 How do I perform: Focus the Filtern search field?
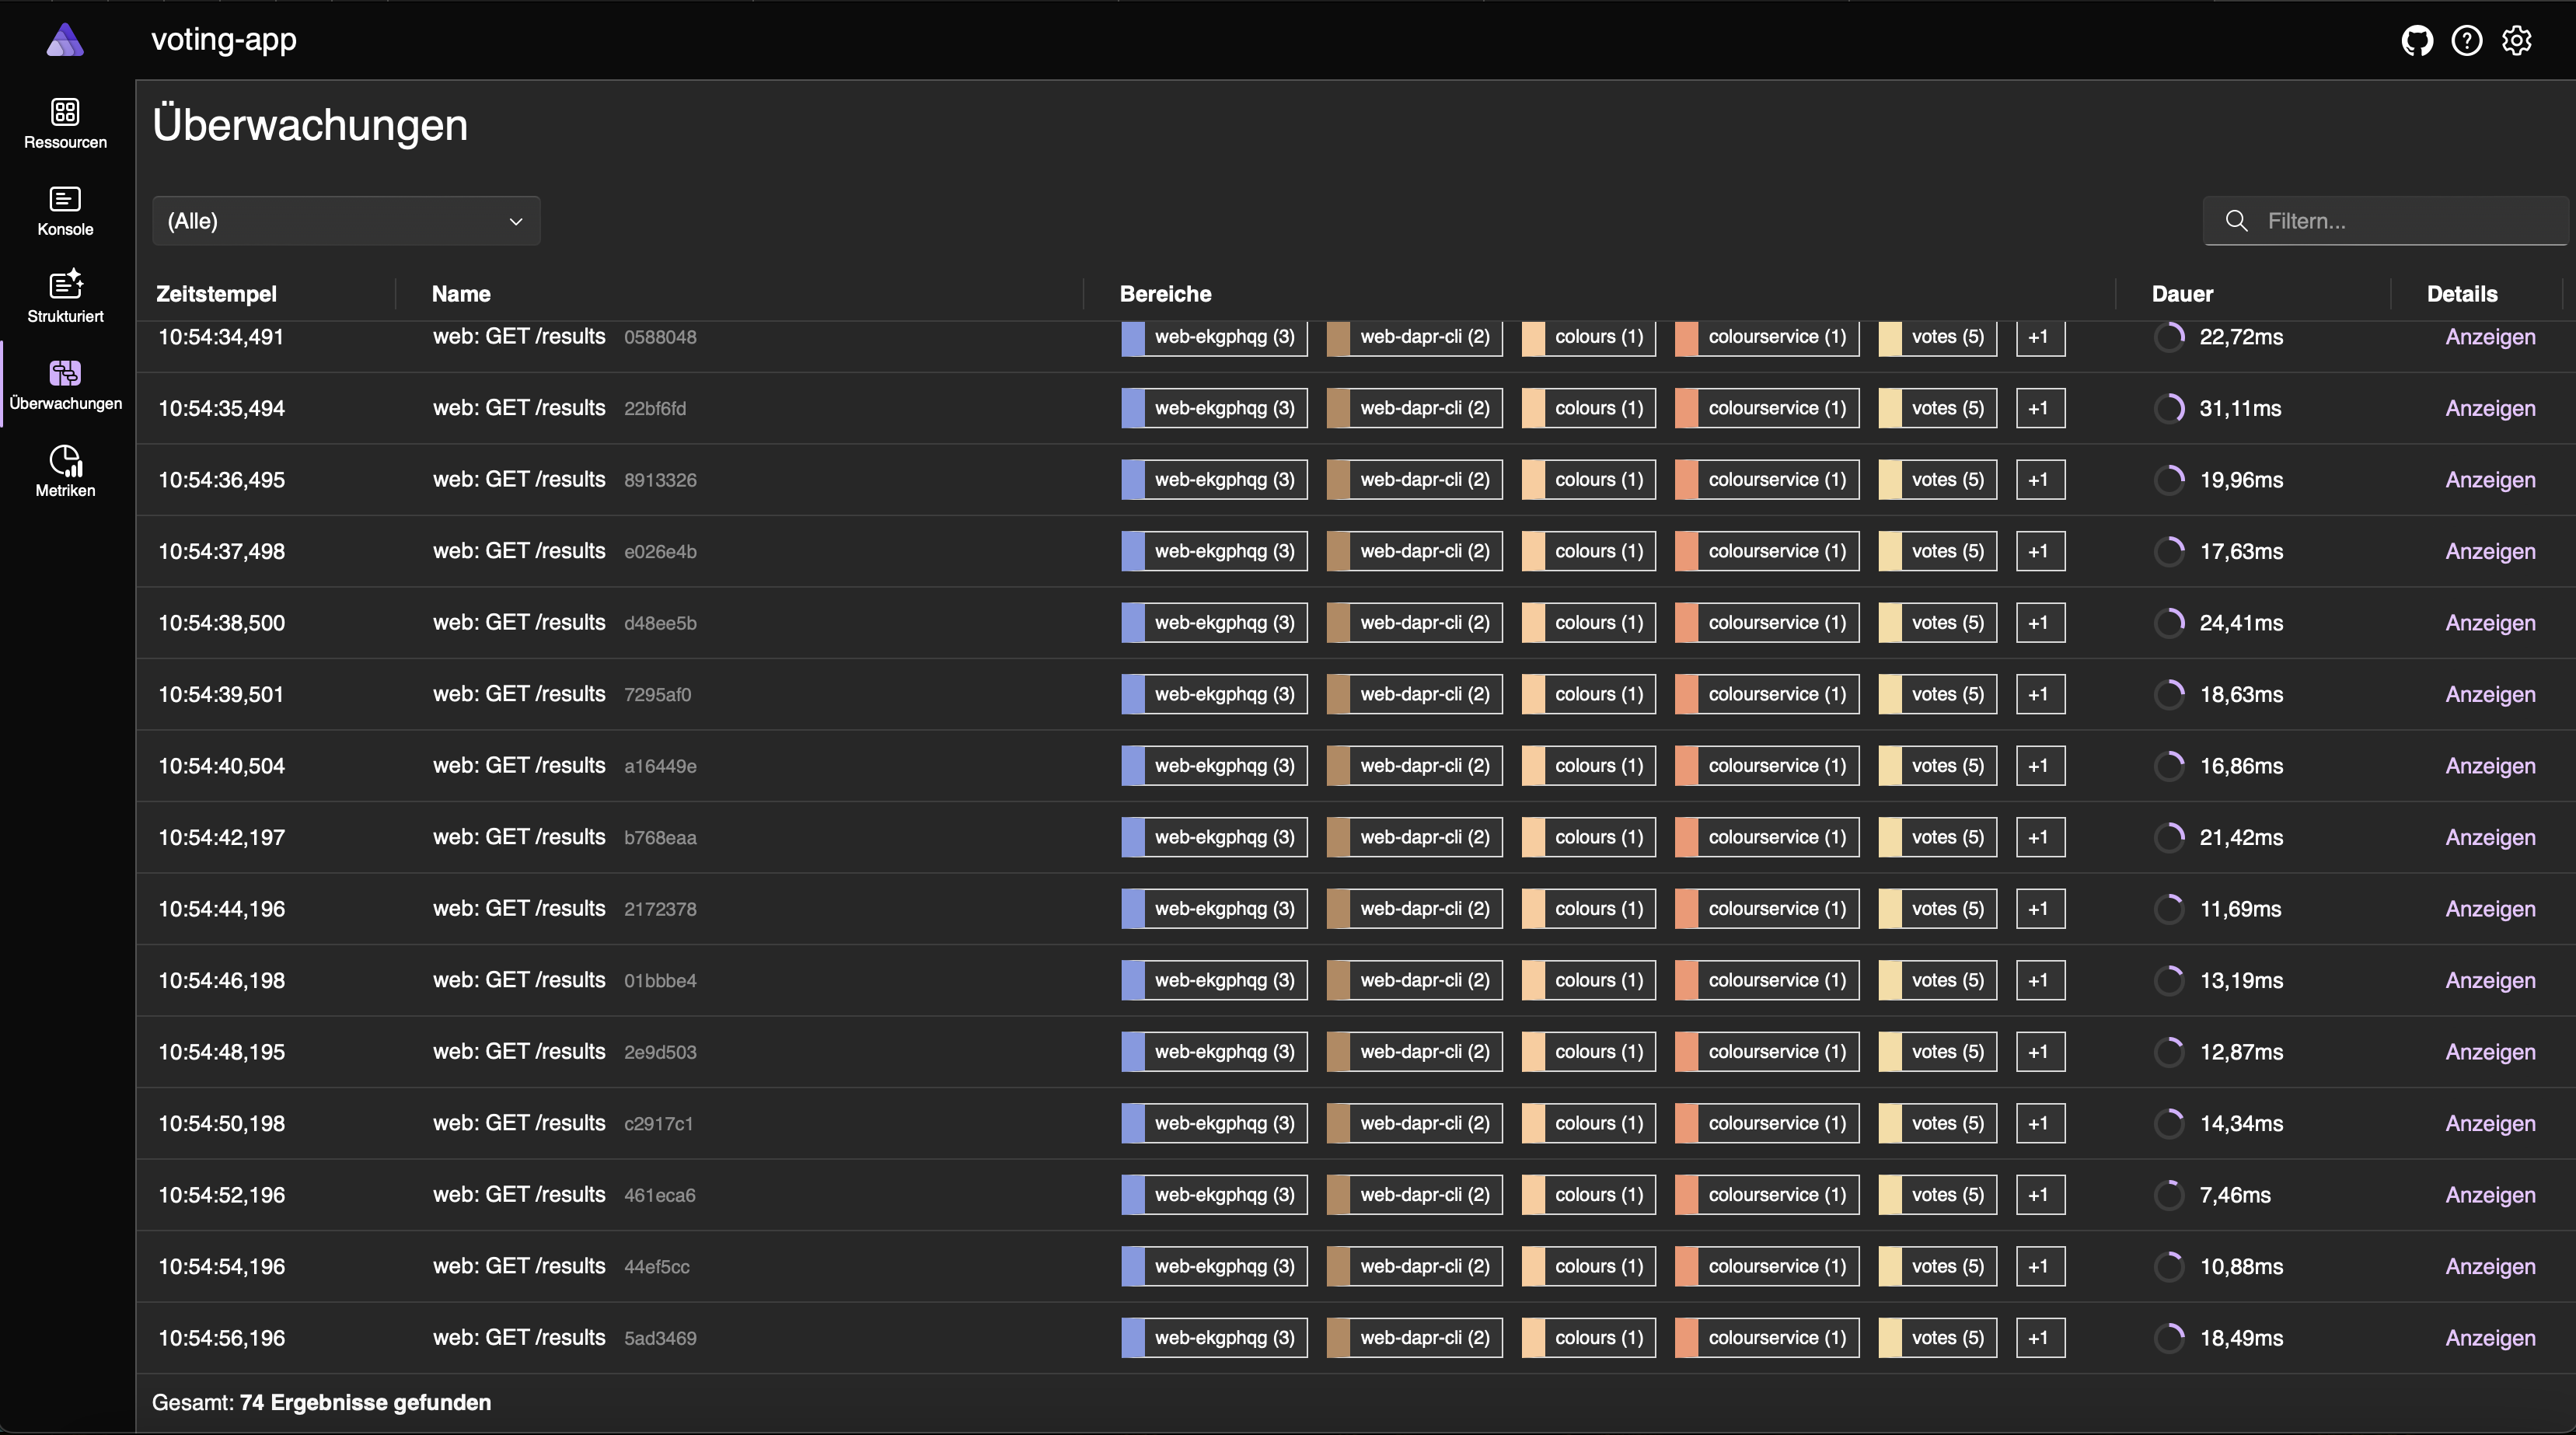pyautogui.click(x=2386, y=221)
